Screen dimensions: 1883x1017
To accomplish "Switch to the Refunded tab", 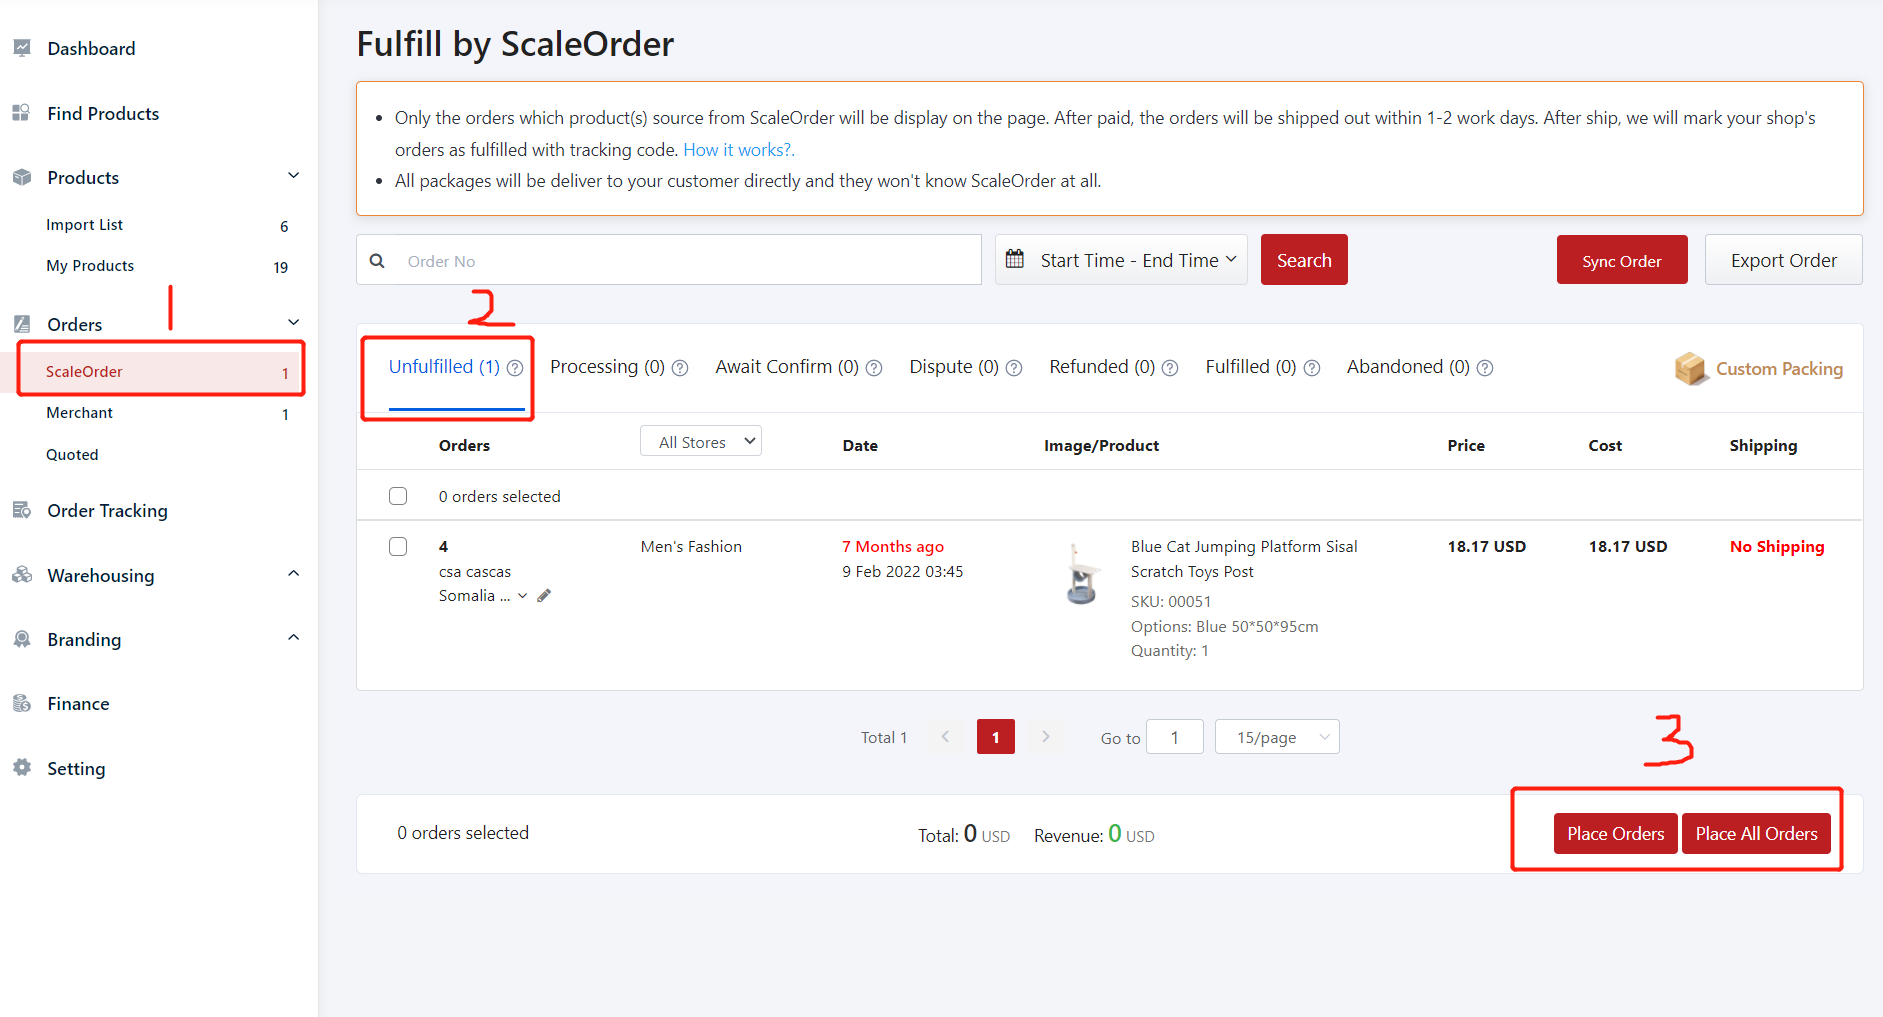I will pos(1102,367).
